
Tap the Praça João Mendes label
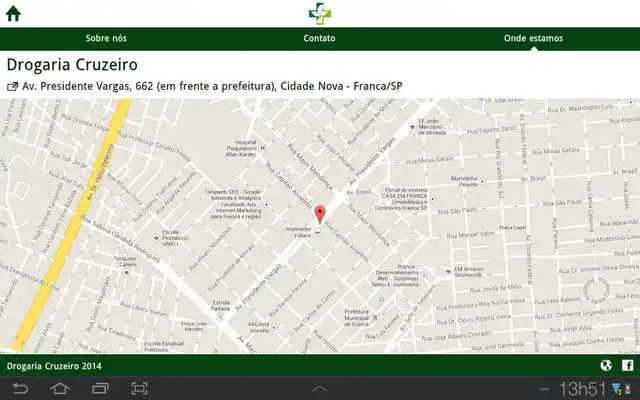[193, 326]
